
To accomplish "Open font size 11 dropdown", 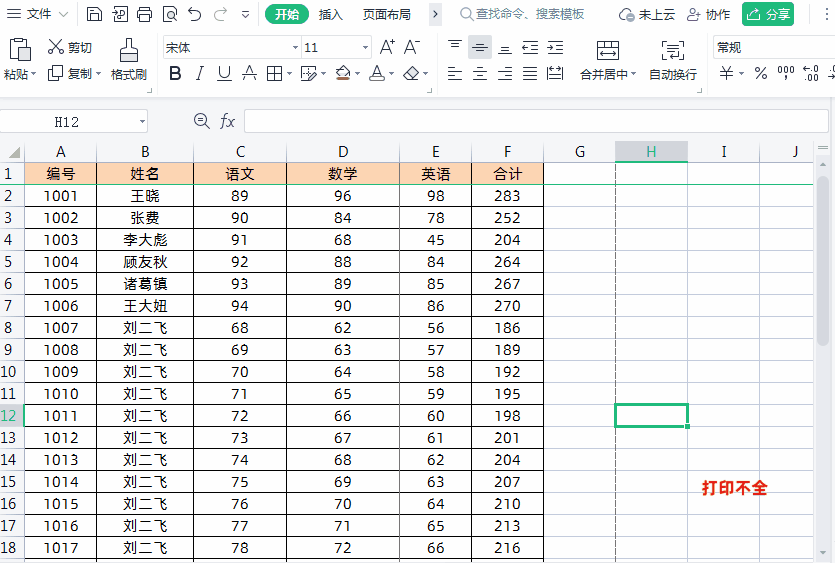I will pyautogui.click(x=365, y=47).
